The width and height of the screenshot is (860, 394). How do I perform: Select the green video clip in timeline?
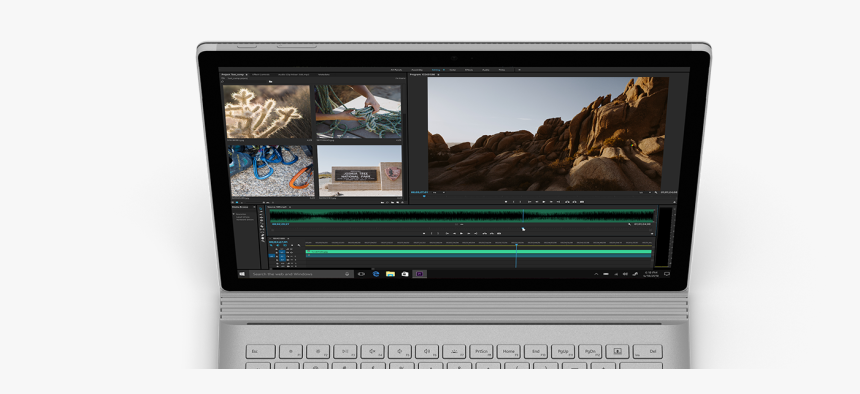[479, 252]
